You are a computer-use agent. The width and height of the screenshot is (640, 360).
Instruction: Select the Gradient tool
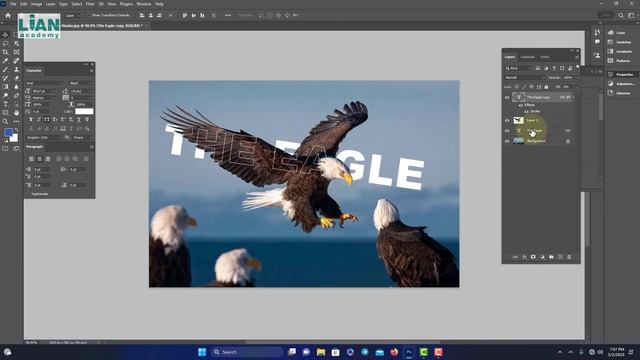click(5, 87)
